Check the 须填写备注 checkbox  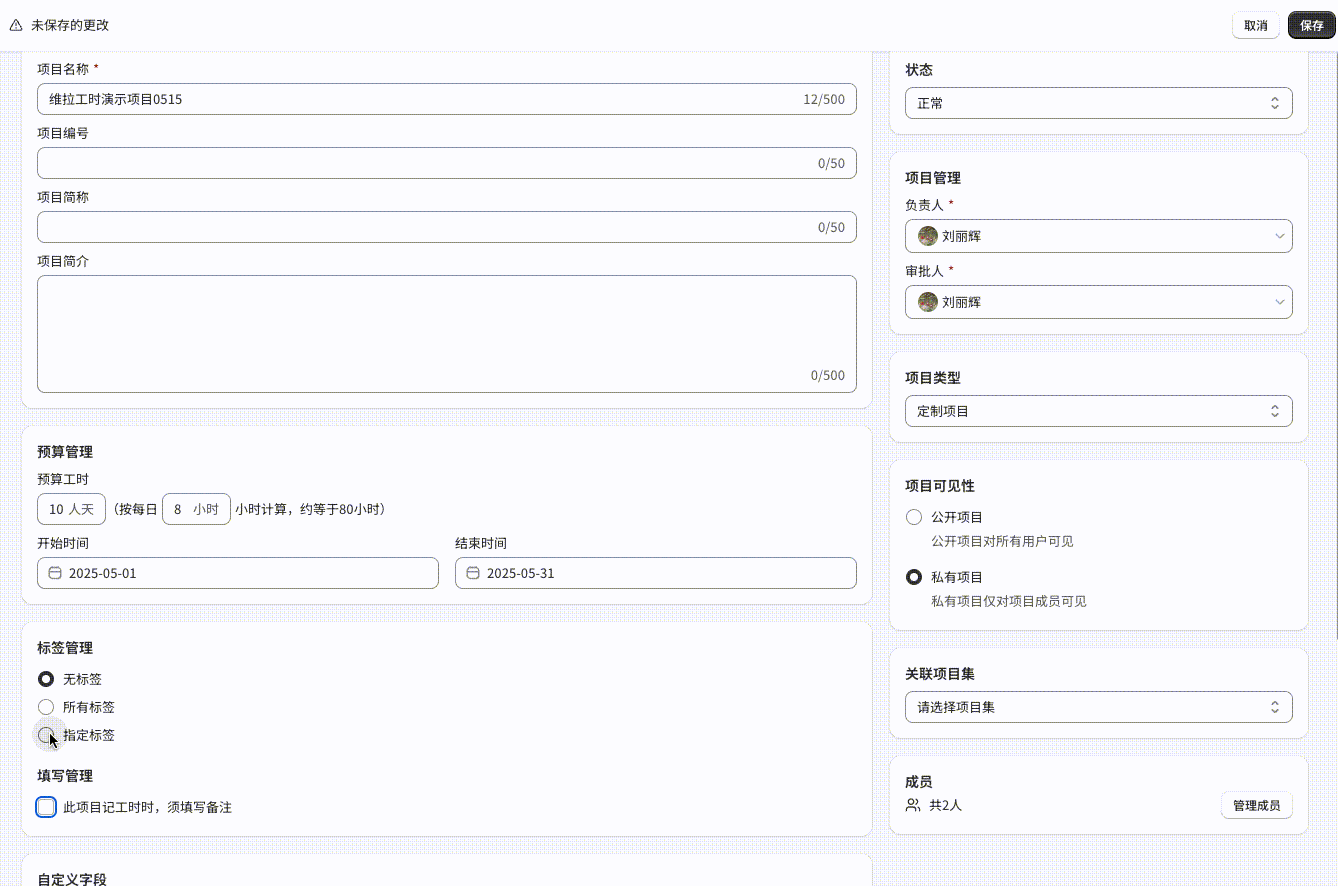(x=46, y=807)
